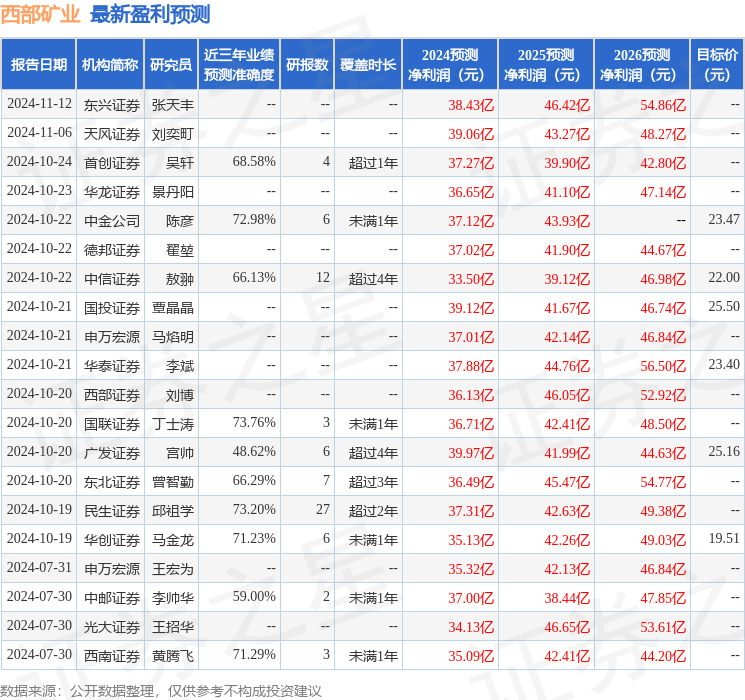Image resolution: width=745 pixels, height=700 pixels.
Task: Click 西部证券 institution cell
Action: (x=112, y=395)
